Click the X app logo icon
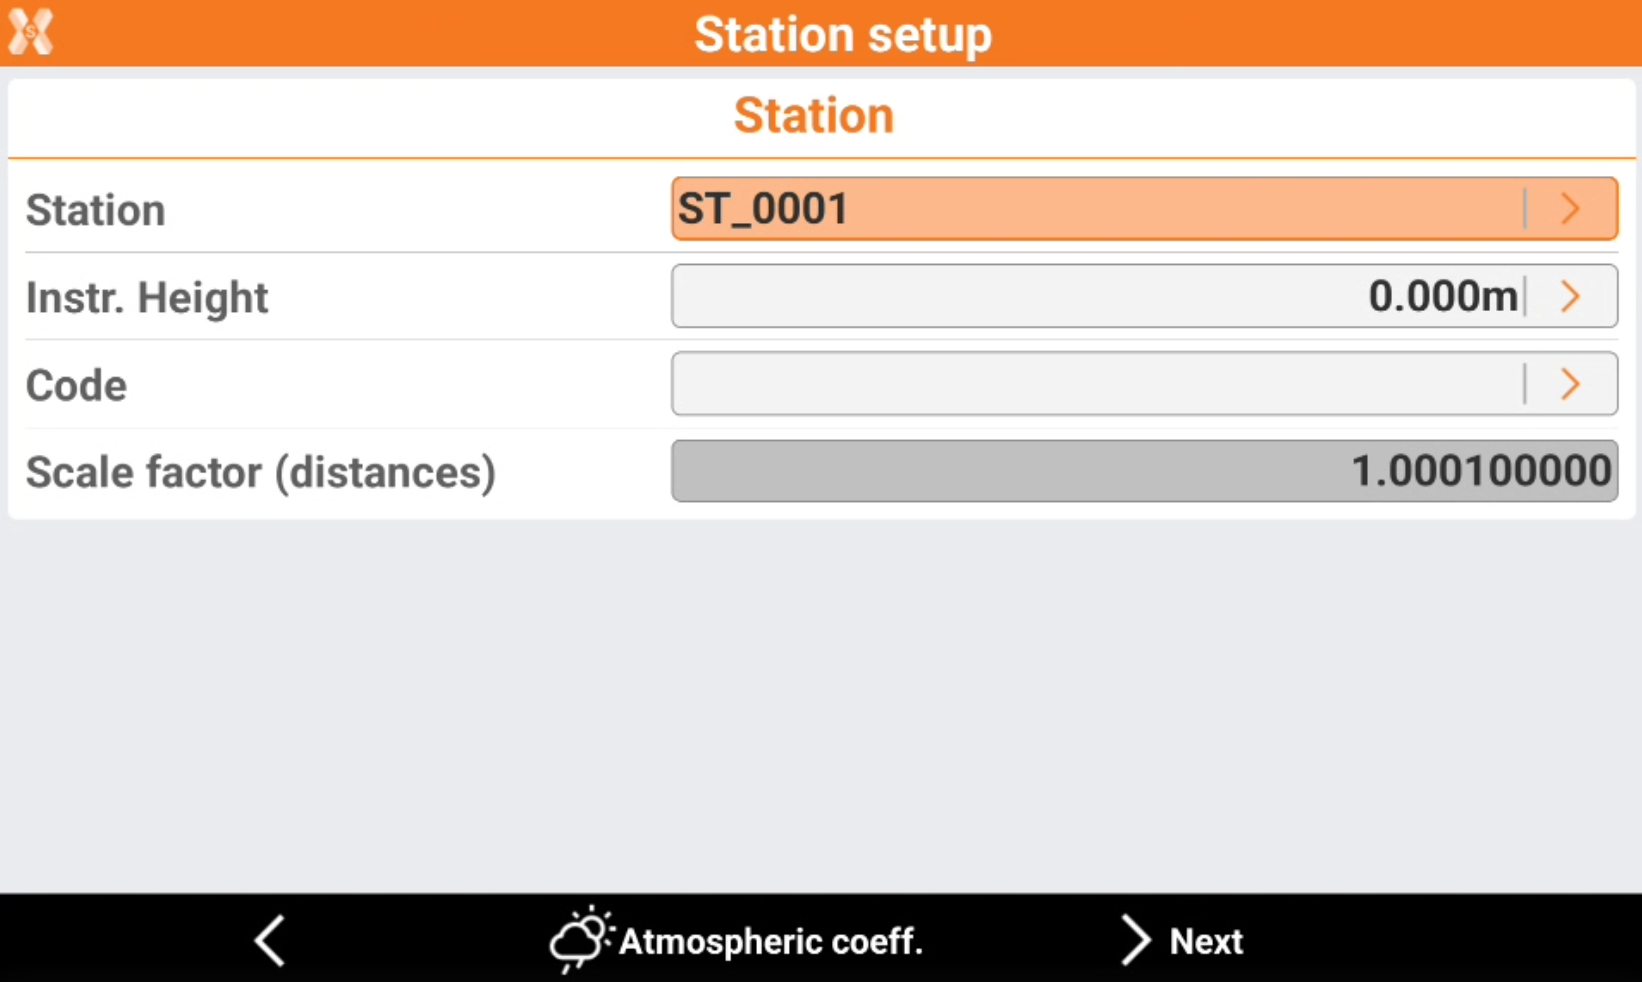Screen dimensions: 1642x982 [30, 32]
